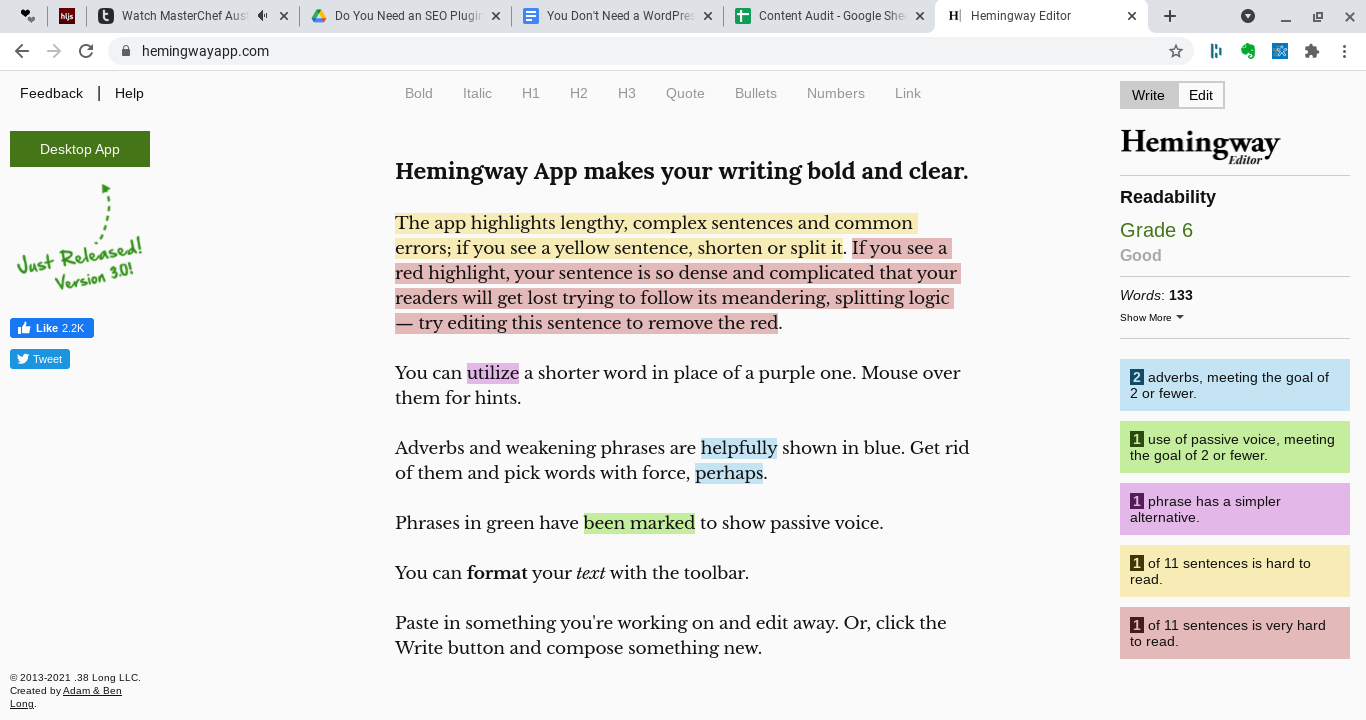Mute the MasterChef tab audio icon
Viewport: 1366px width, 720px height.
[x=263, y=16]
